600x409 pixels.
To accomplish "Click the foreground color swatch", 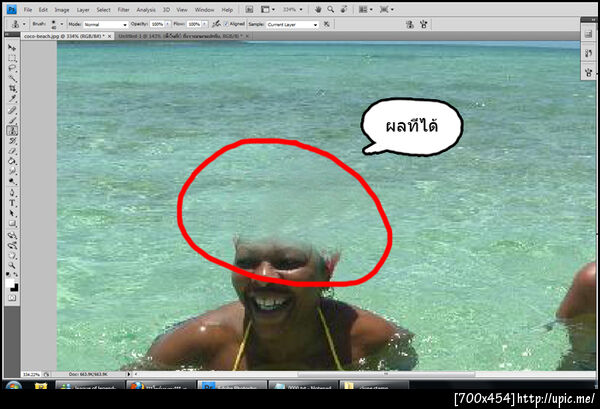I will point(10,283).
